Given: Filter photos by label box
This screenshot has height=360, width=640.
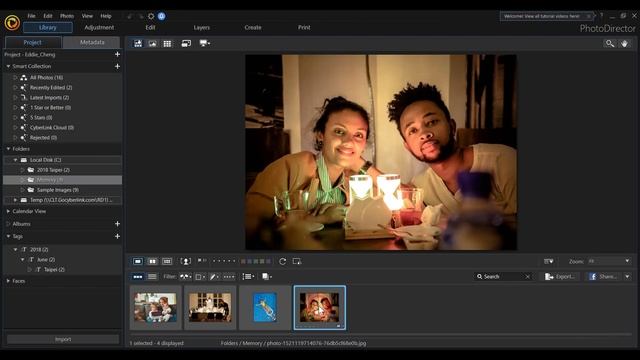Looking at the screenshot, I should [x=200, y=277].
